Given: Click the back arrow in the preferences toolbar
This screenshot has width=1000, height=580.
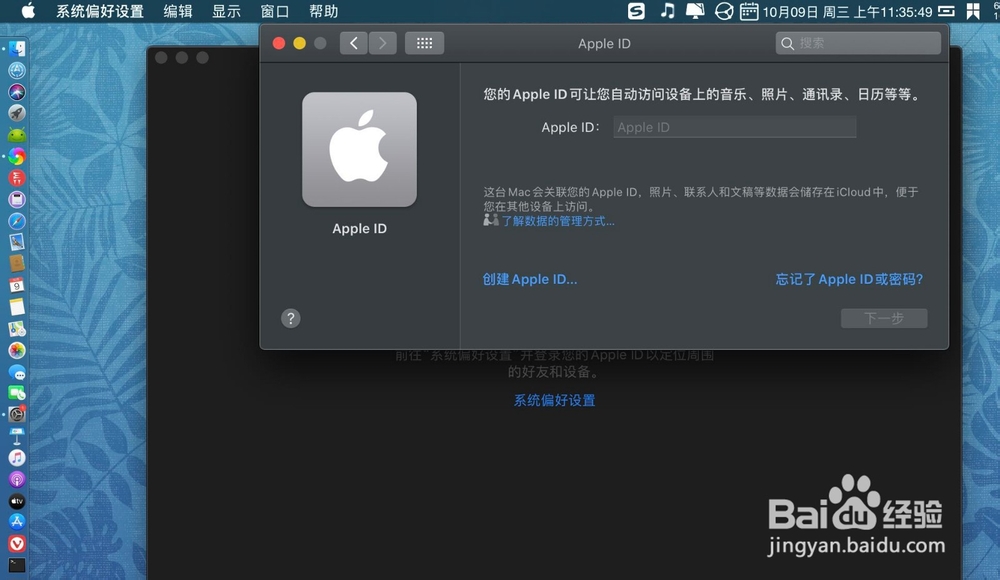Looking at the screenshot, I should tap(353, 43).
